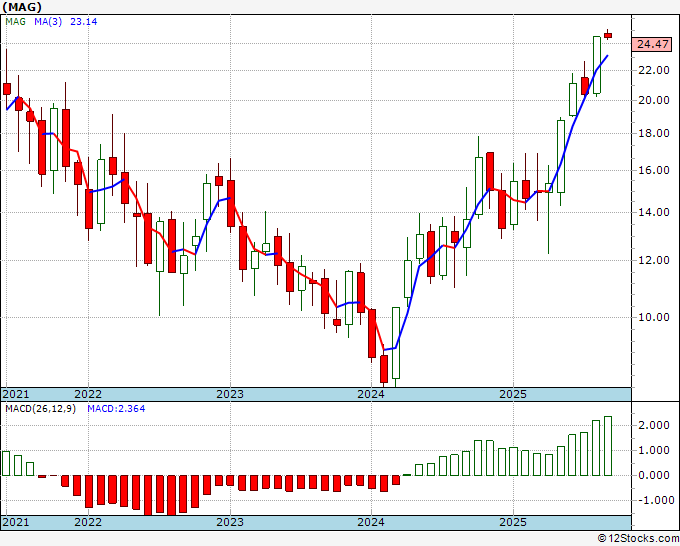Click the 2.000 MACD axis label
The height and width of the screenshot is (546, 680).
point(654,425)
